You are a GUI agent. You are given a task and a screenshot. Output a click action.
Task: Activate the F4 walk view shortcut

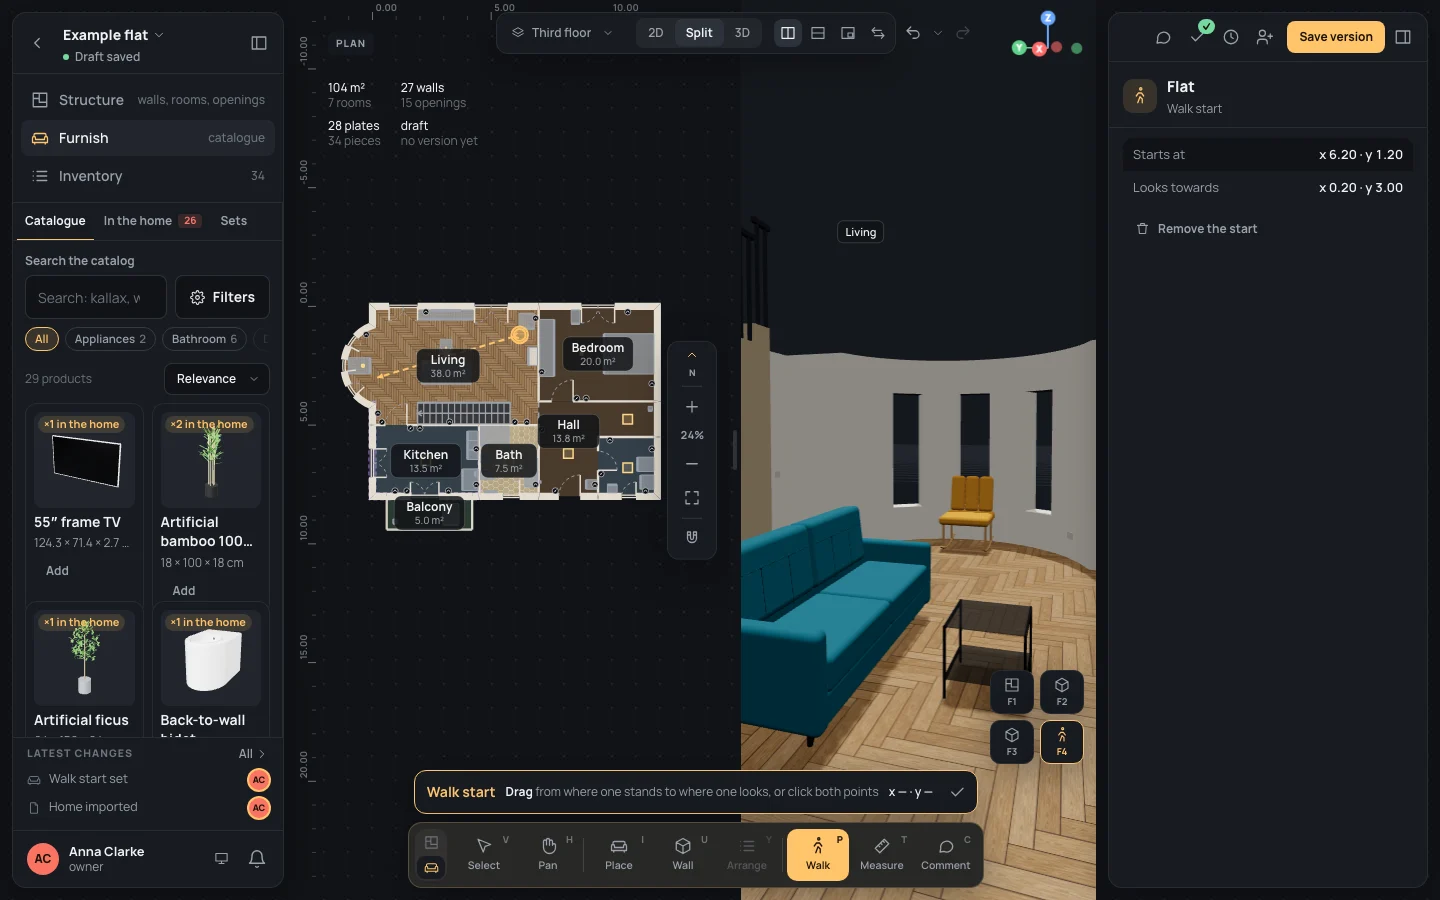pyautogui.click(x=1062, y=742)
